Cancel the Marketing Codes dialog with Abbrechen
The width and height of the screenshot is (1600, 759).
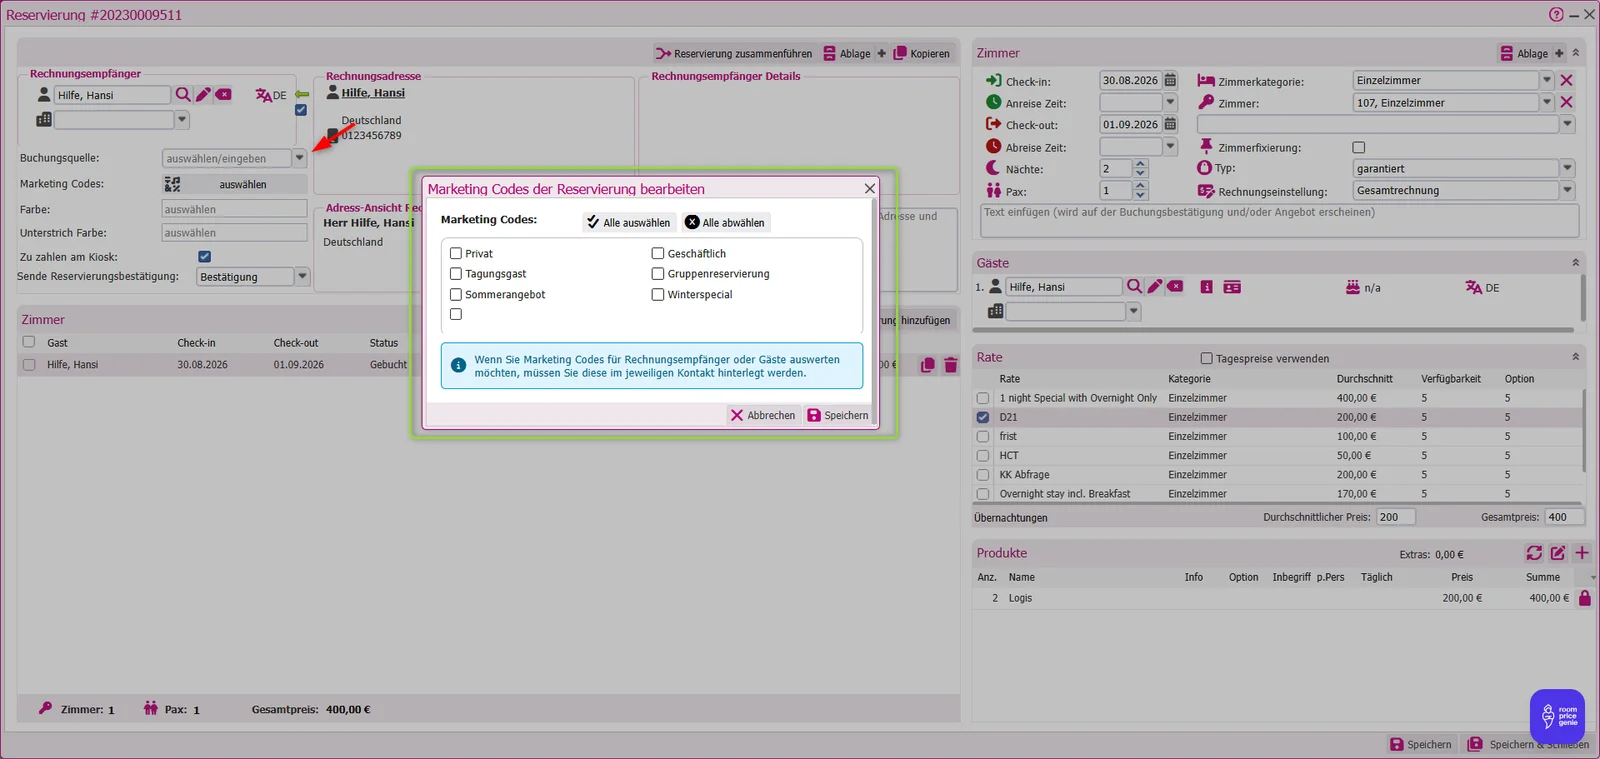coord(763,416)
